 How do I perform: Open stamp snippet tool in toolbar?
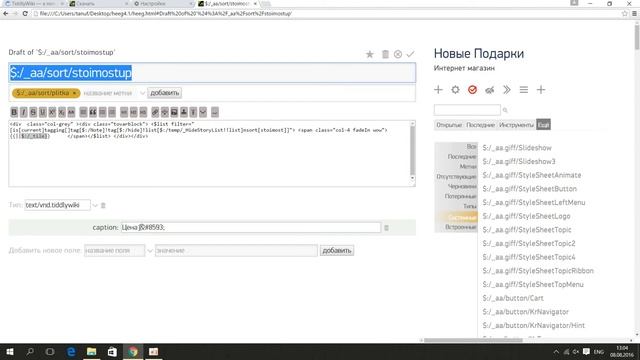point(184,112)
